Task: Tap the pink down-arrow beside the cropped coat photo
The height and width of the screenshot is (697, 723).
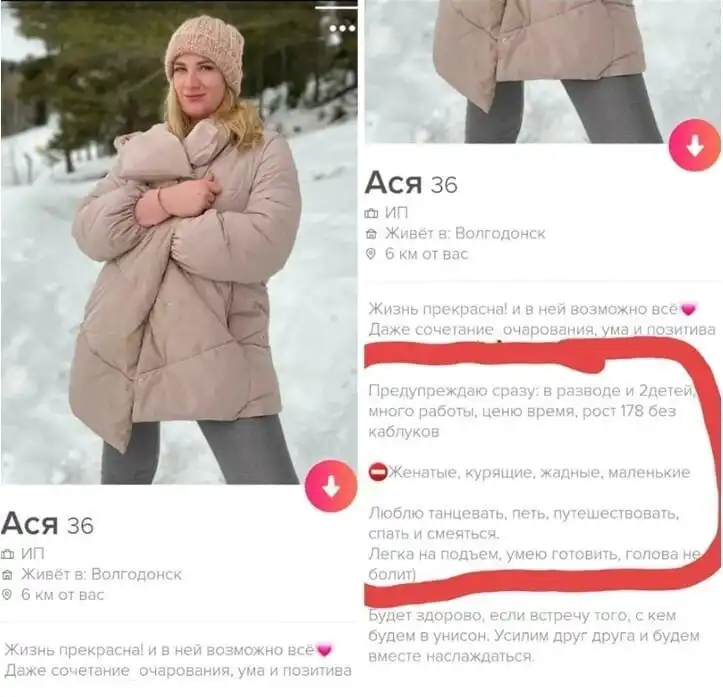Action: pyautogui.click(x=695, y=145)
